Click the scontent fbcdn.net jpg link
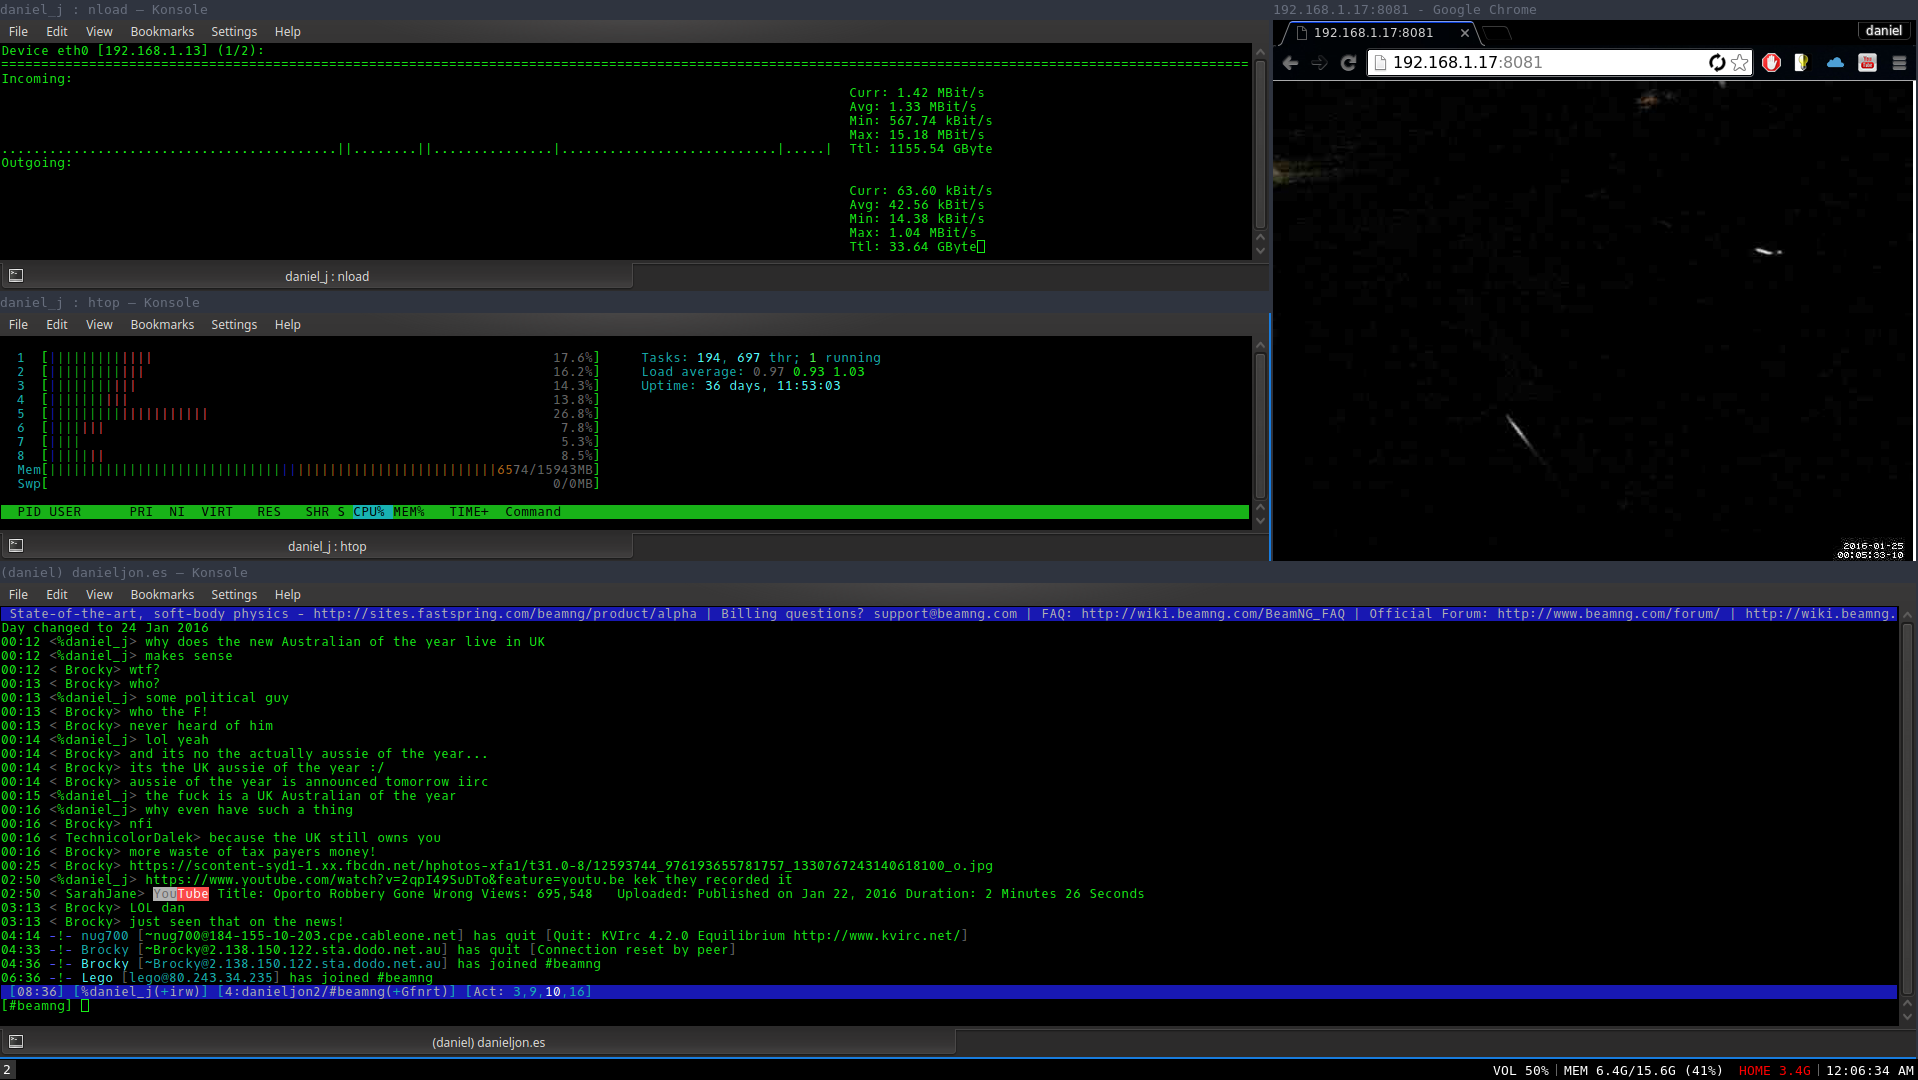 [561, 866]
